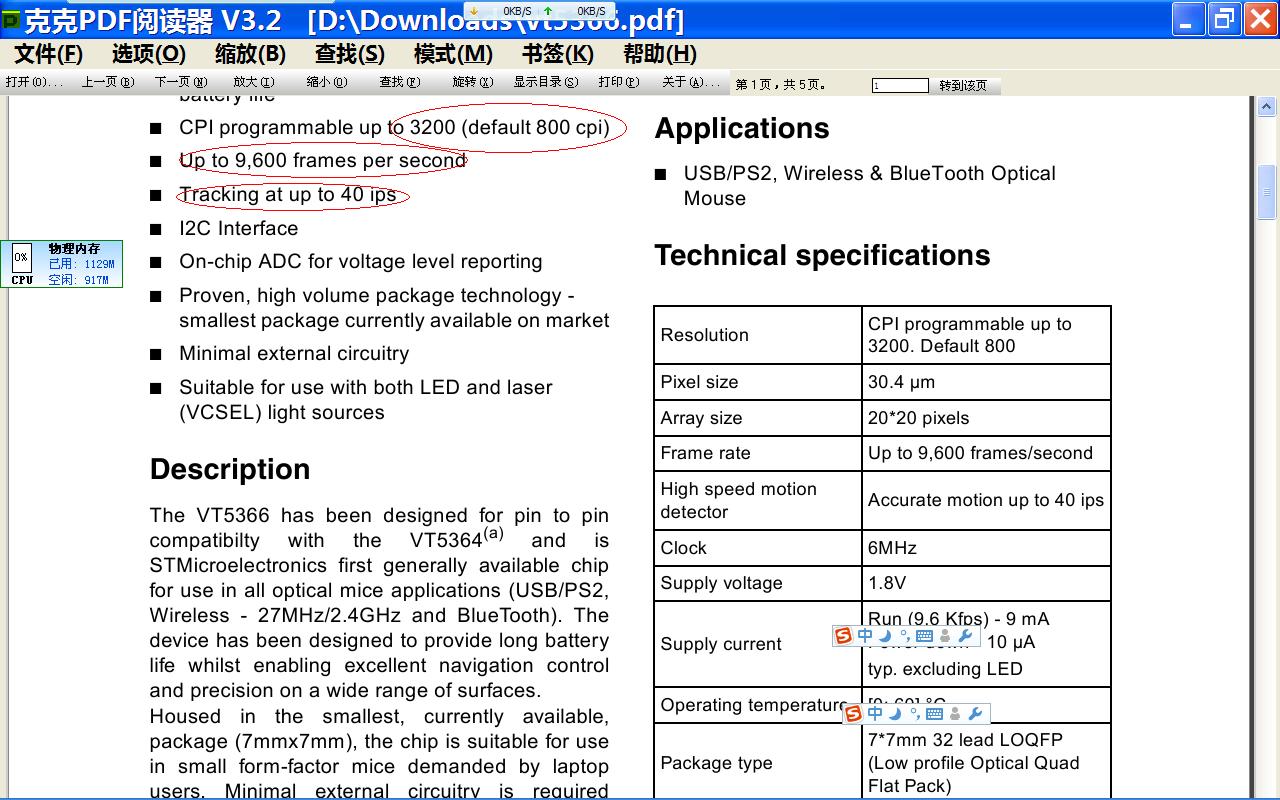Open the 选项(O) menu
Image resolution: width=1280 pixels, height=800 pixels.
(x=149, y=54)
